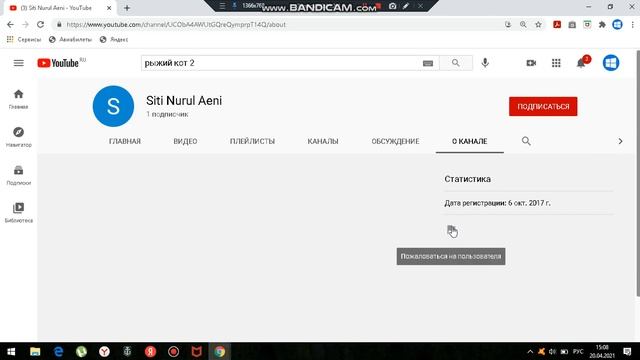640x360 pixels.
Task: Open the Сервисы apps bookmark
Action: (24, 40)
